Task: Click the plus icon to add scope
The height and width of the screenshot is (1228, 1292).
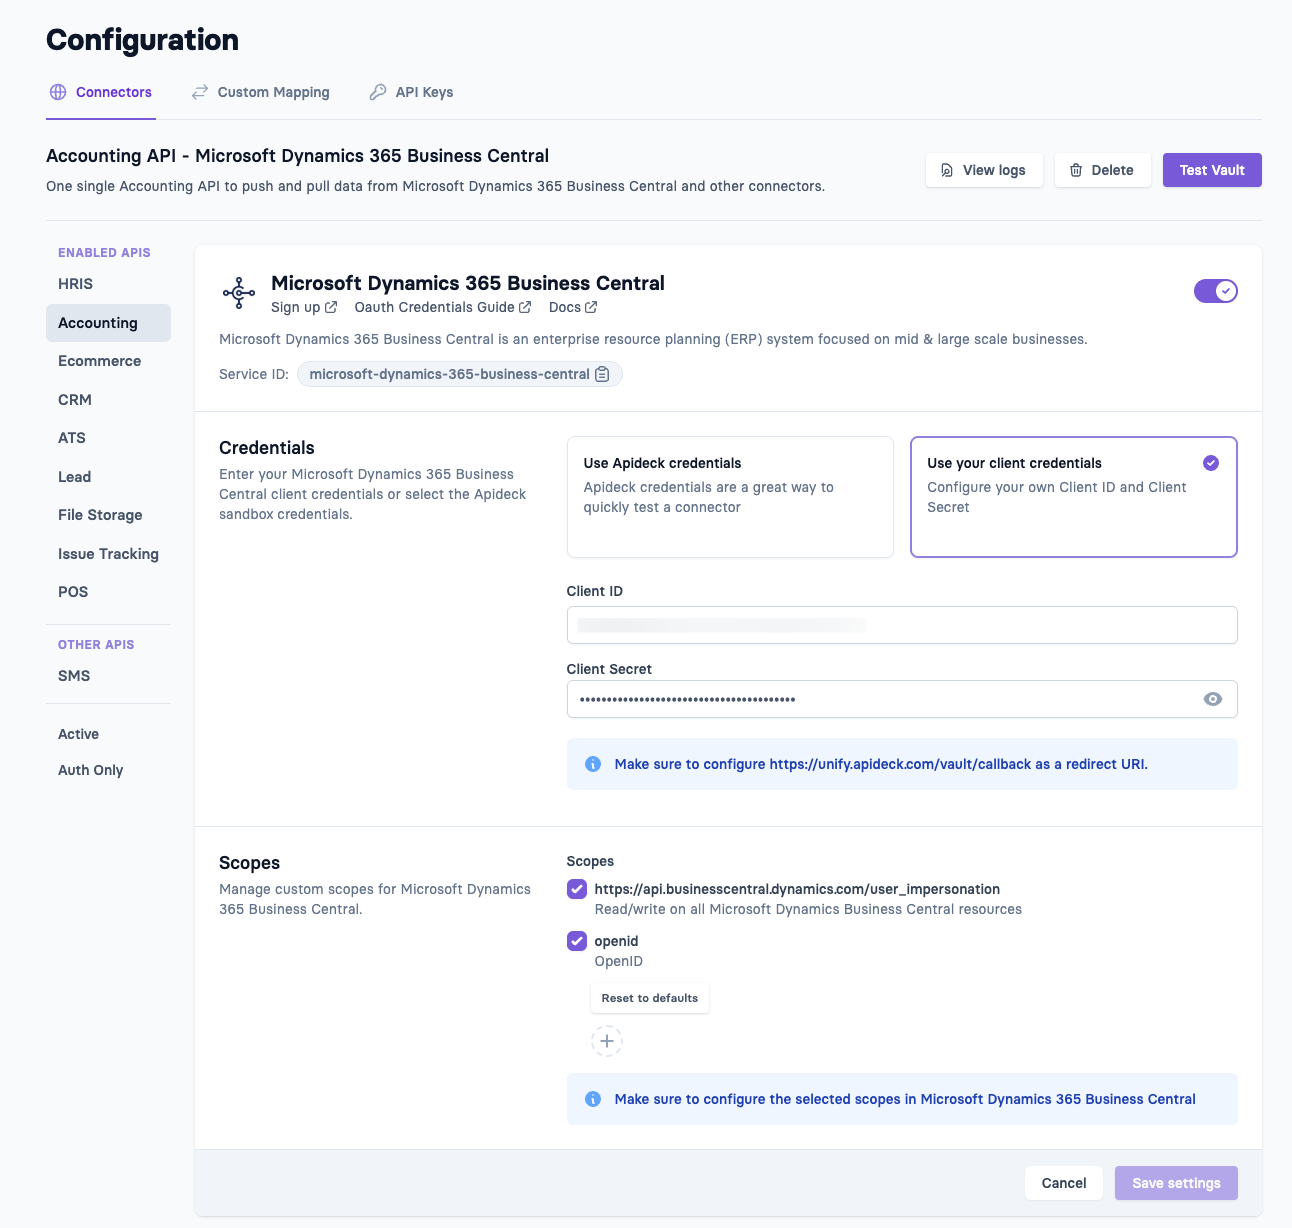Action: (x=606, y=1041)
